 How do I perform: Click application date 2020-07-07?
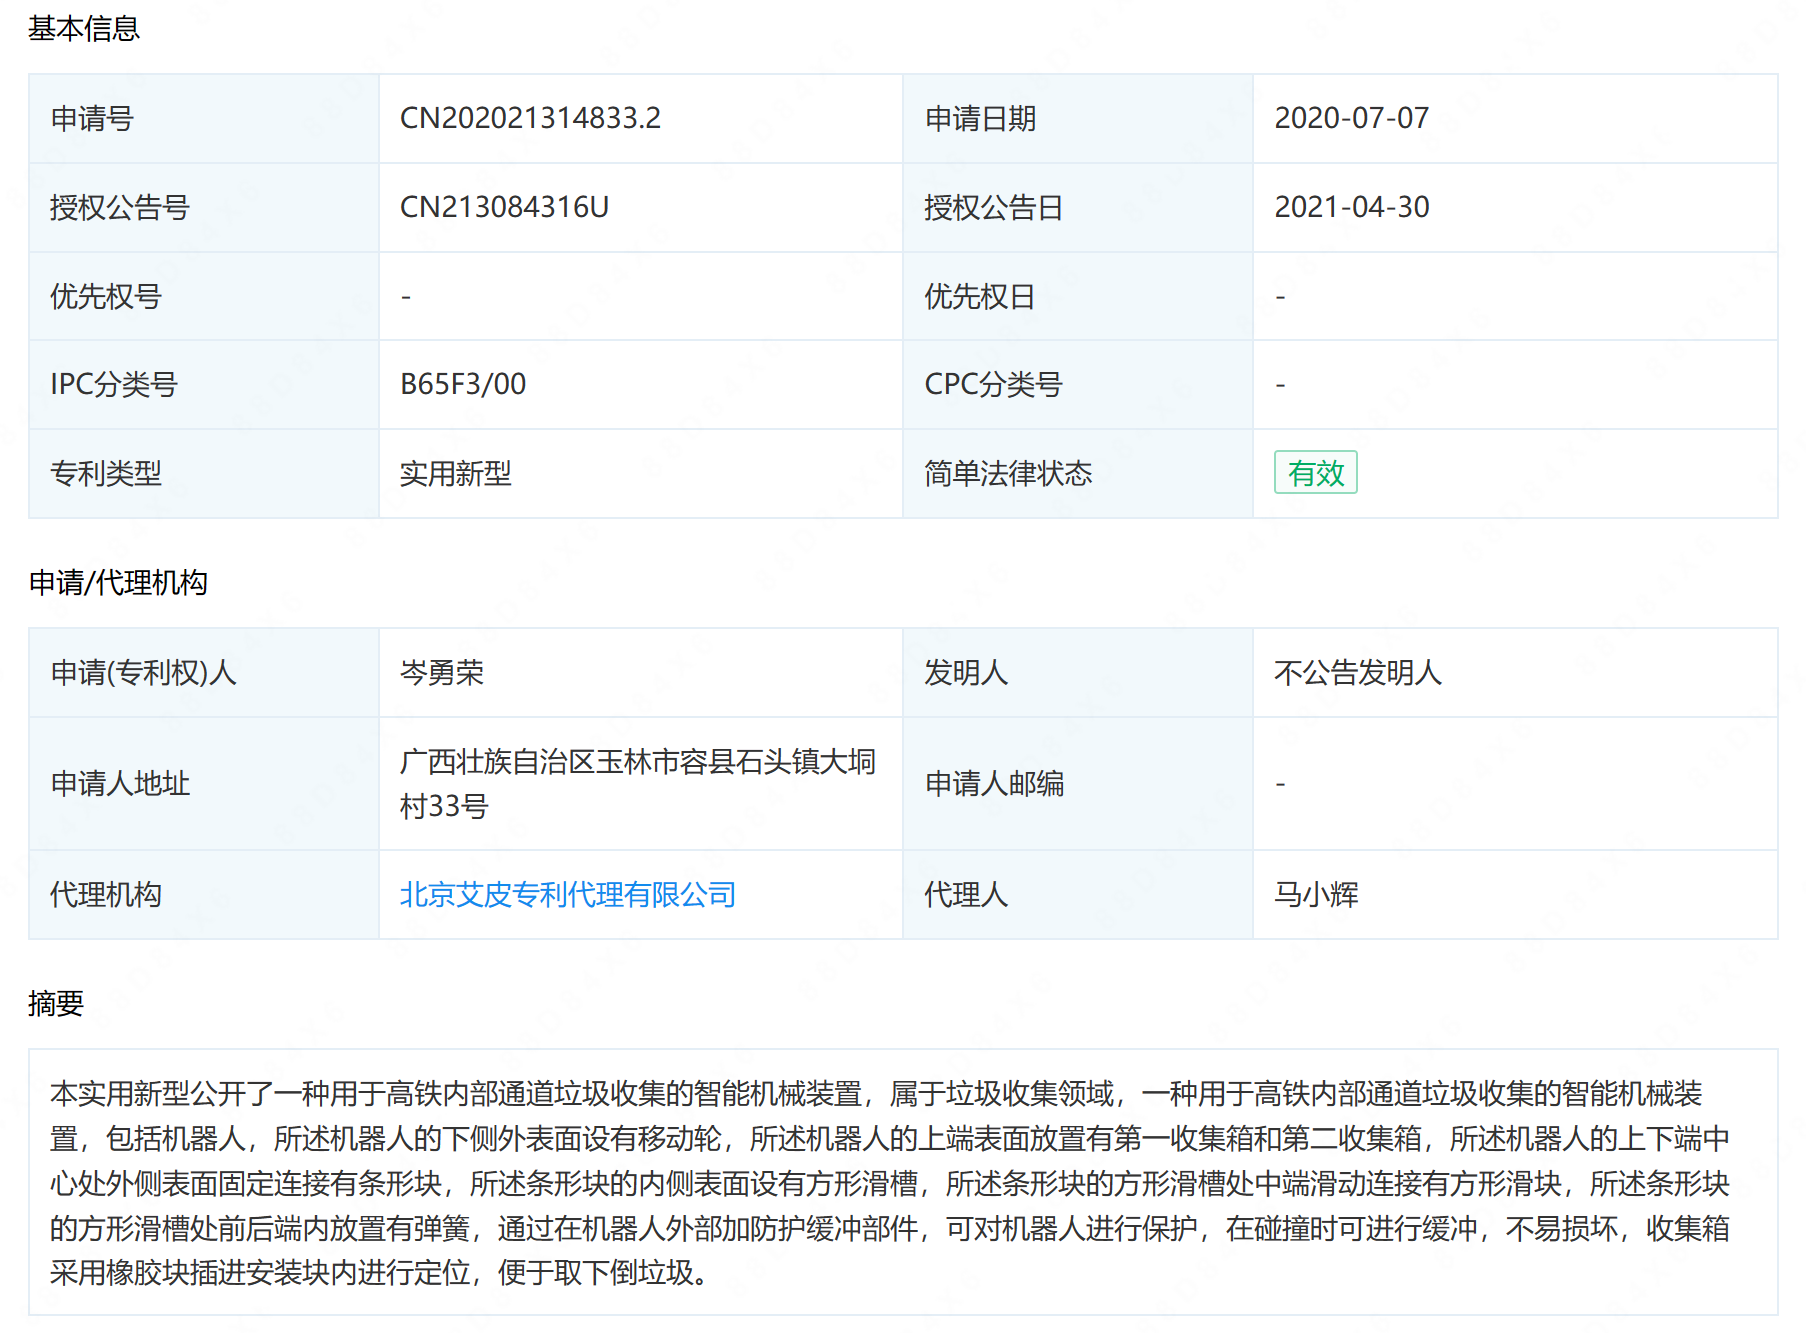click(1351, 118)
